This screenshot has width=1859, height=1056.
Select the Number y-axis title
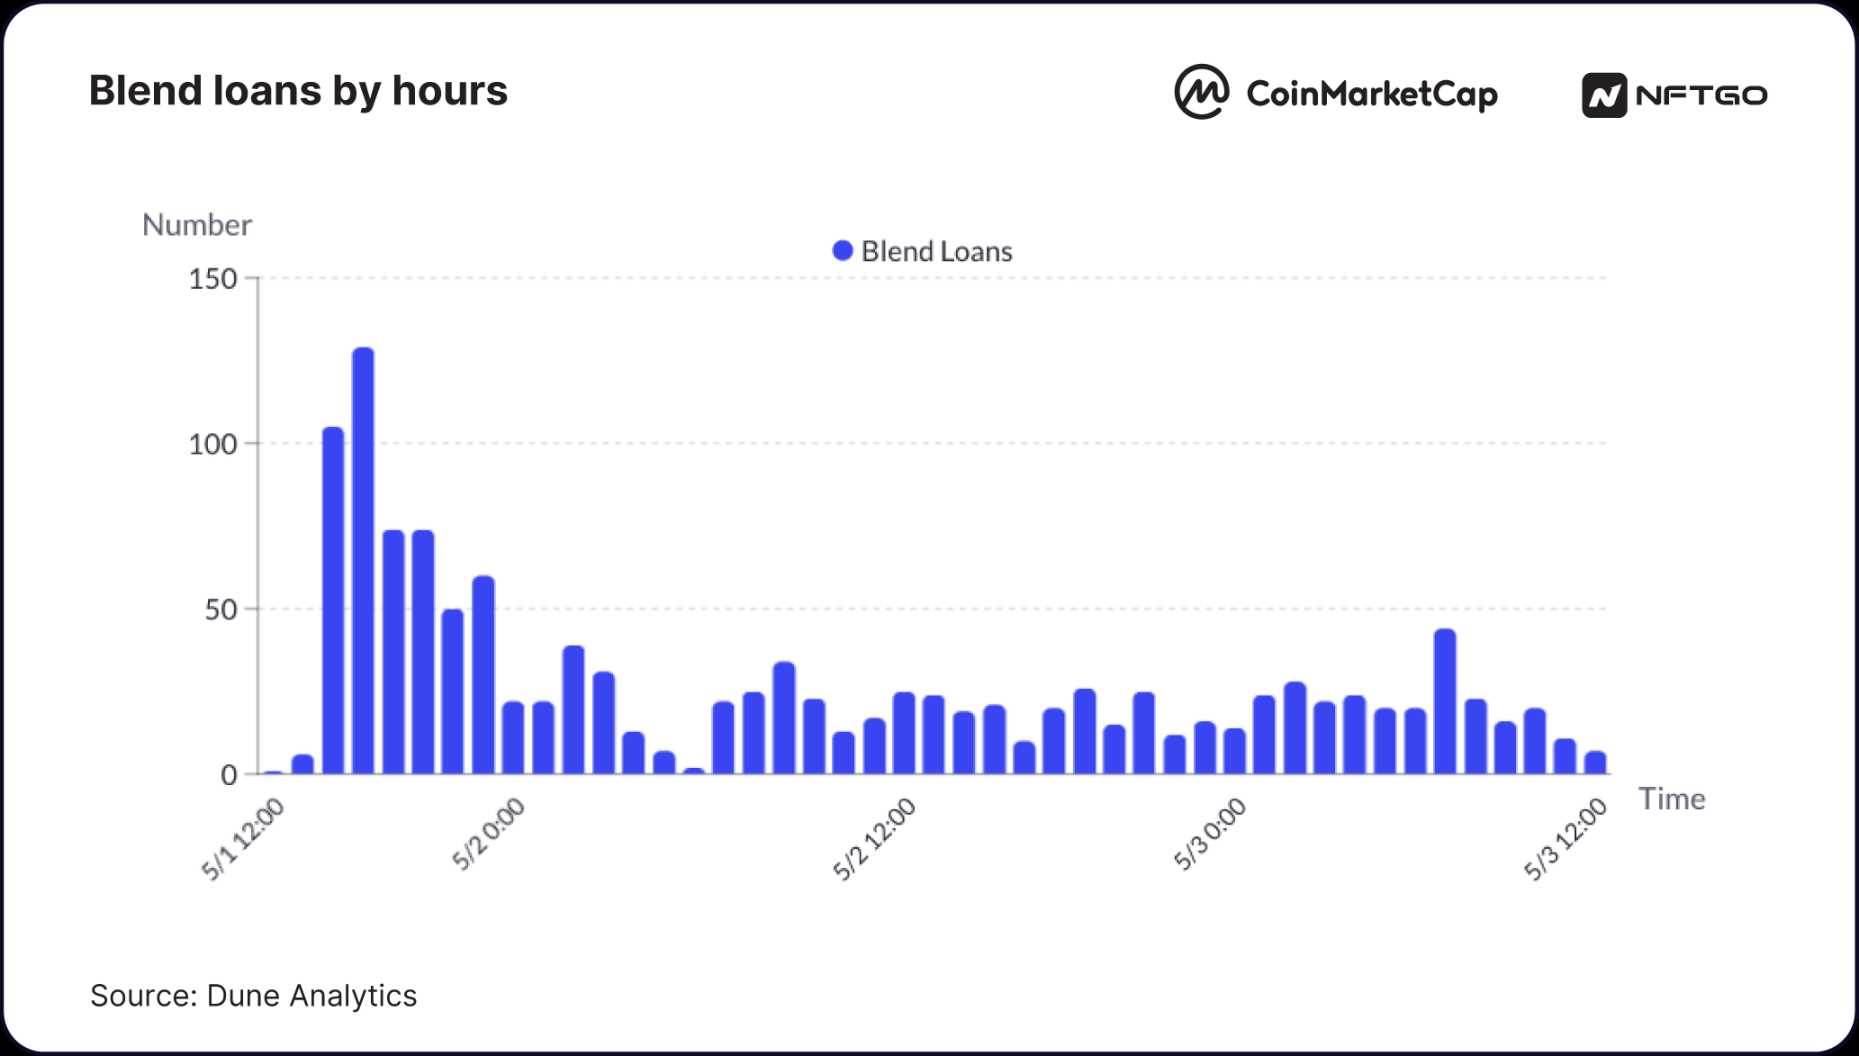(x=196, y=225)
